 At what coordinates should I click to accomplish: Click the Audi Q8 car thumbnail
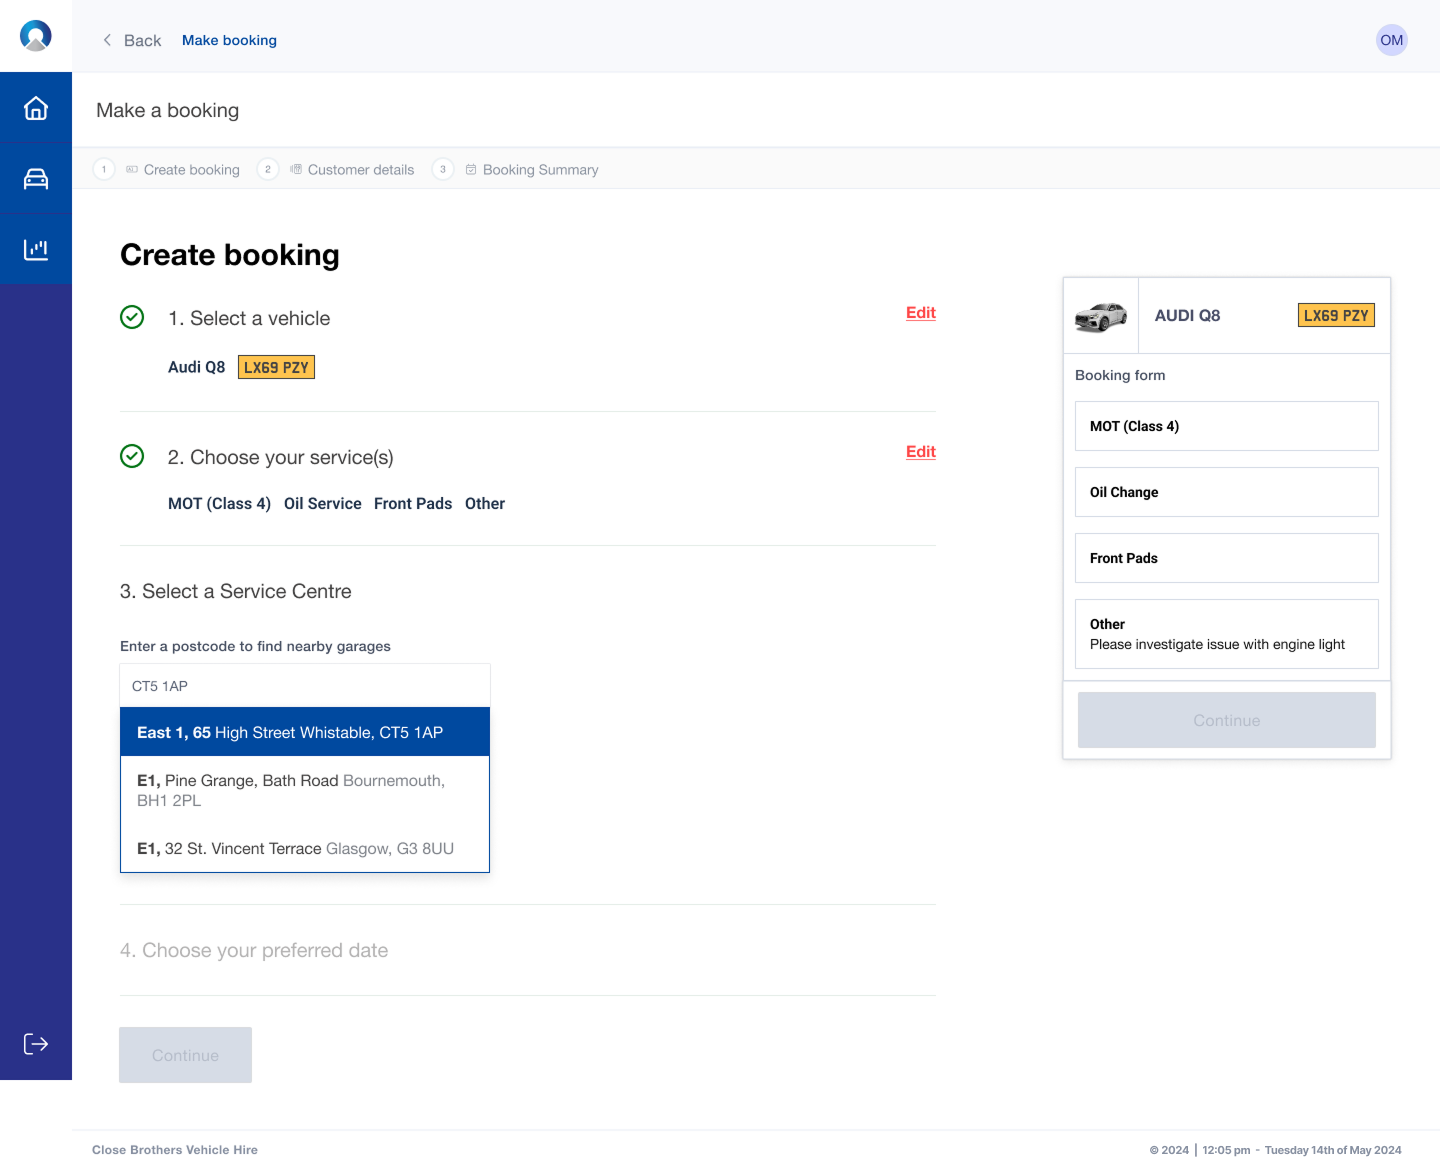[x=1101, y=316]
